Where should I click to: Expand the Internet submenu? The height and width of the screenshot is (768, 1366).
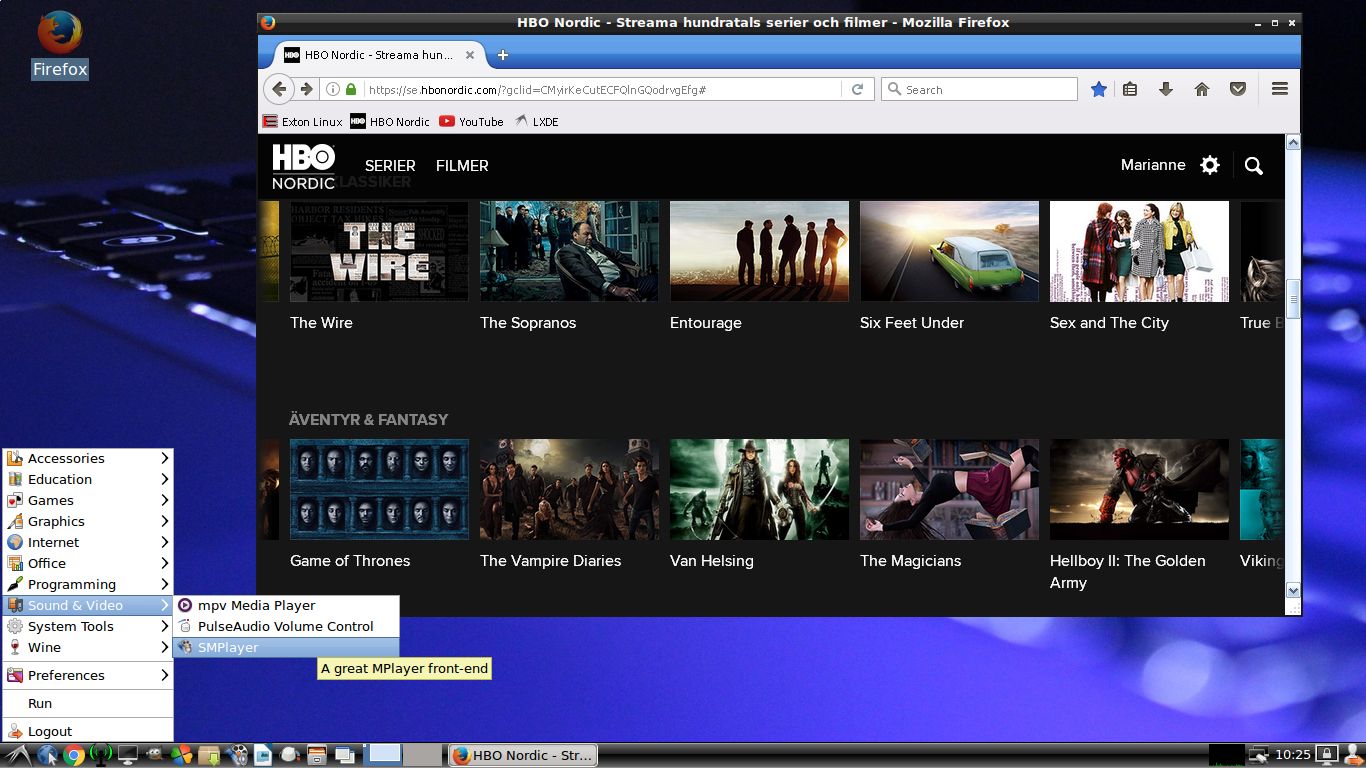click(87, 542)
